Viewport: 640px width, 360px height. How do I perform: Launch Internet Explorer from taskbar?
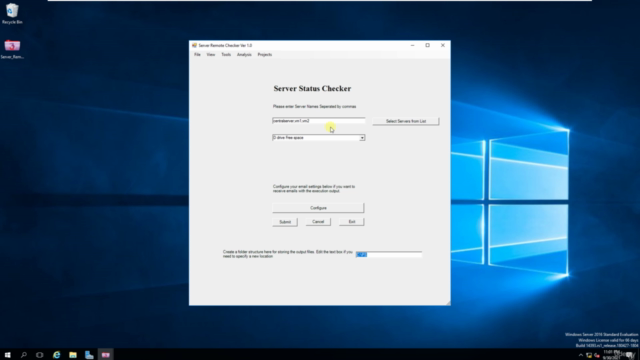56,355
